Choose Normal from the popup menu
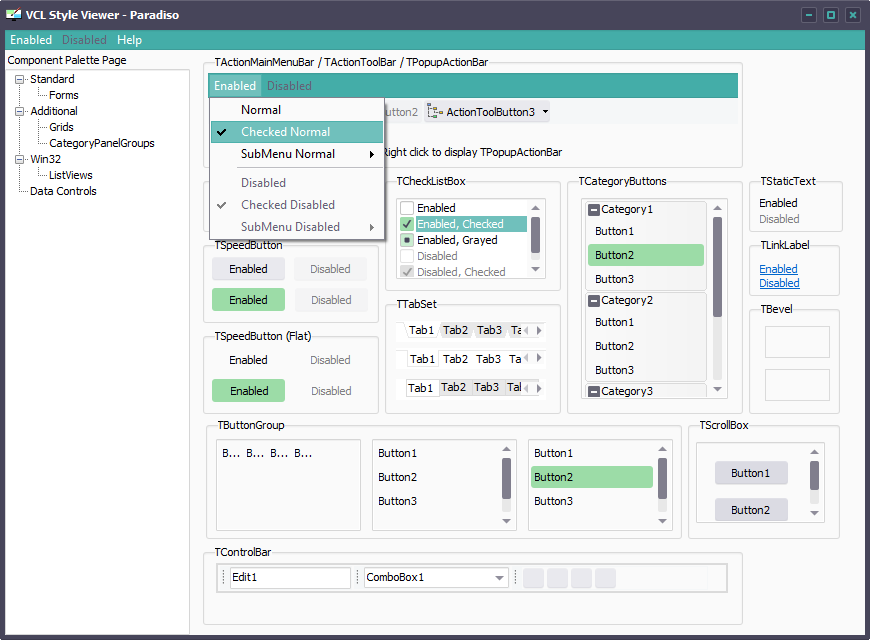 pyautogui.click(x=297, y=110)
